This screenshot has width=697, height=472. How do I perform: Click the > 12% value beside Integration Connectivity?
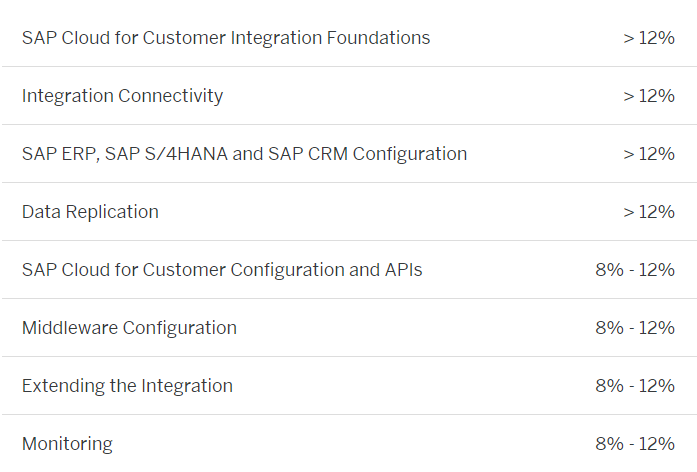[649, 96]
